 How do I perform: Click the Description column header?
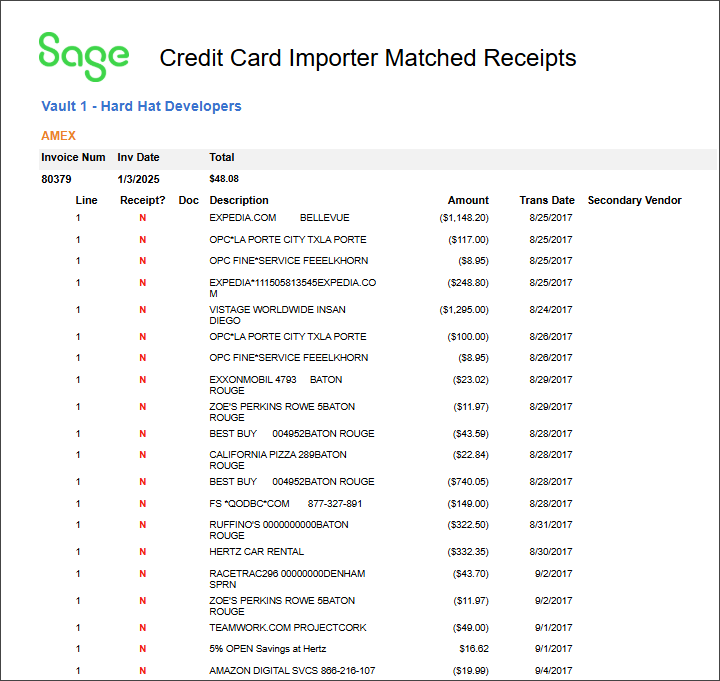click(x=239, y=200)
